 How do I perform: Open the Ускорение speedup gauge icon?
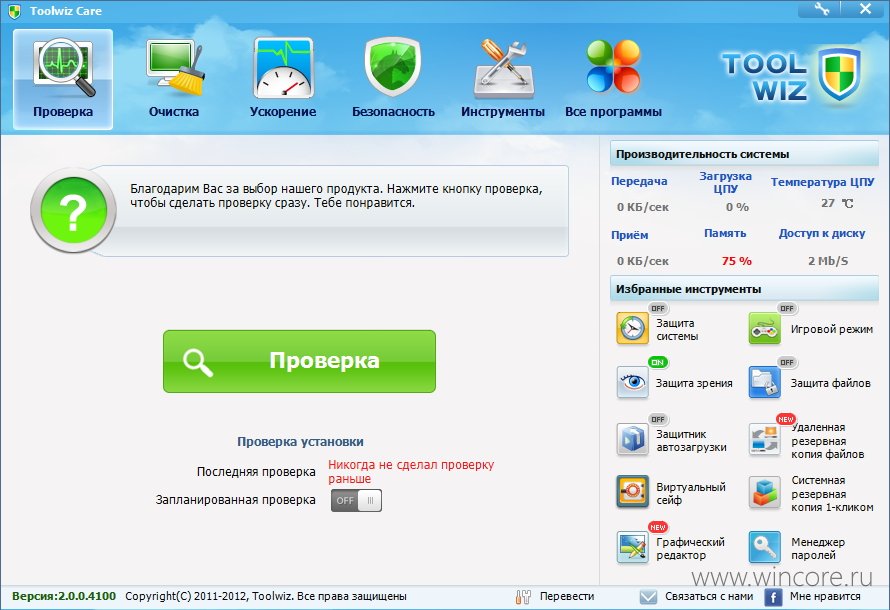283,68
